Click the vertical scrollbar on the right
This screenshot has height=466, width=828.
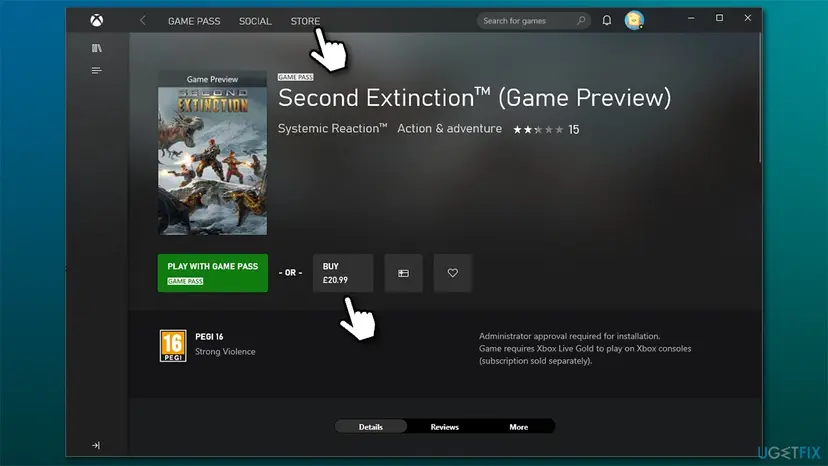pos(760,98)
